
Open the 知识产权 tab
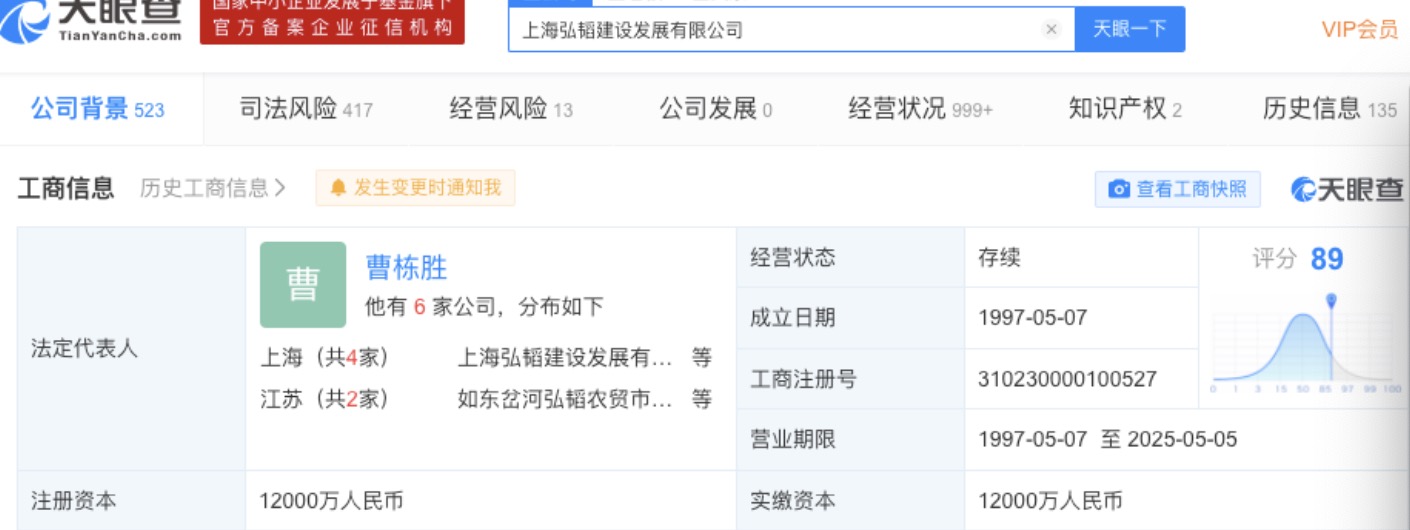coord(1125,109)
